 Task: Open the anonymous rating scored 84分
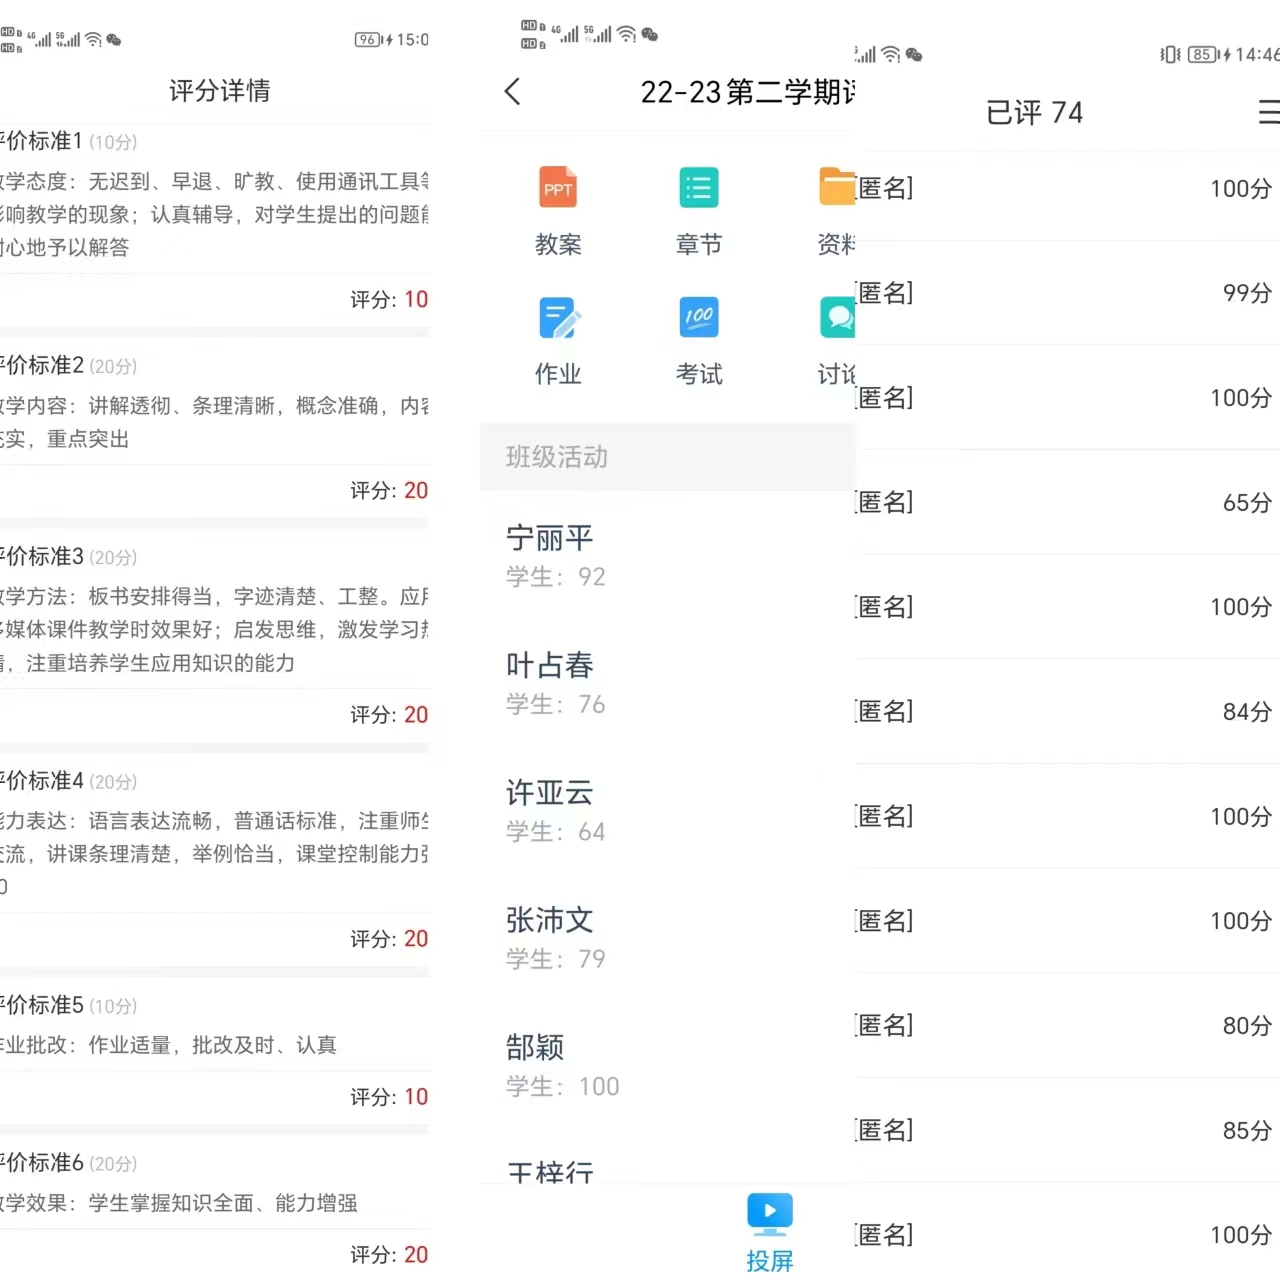click(x=1066, y=711)
